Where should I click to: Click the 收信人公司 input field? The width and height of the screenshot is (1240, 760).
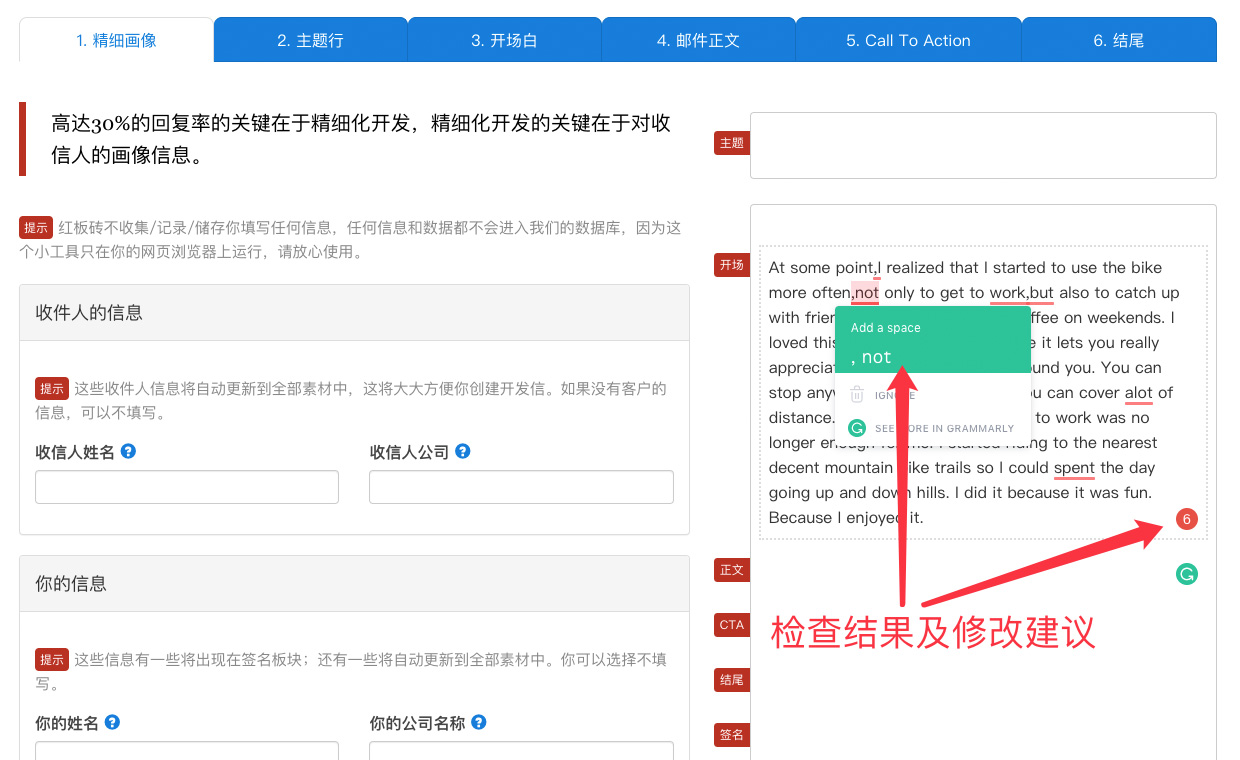[521, 487]
